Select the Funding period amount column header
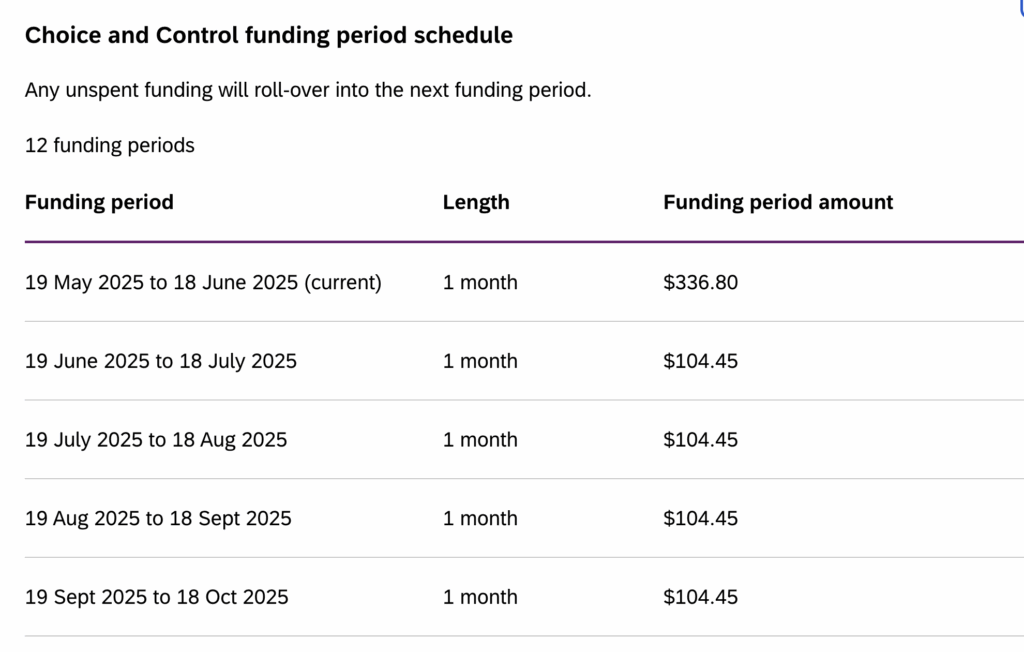 [778, 202]
